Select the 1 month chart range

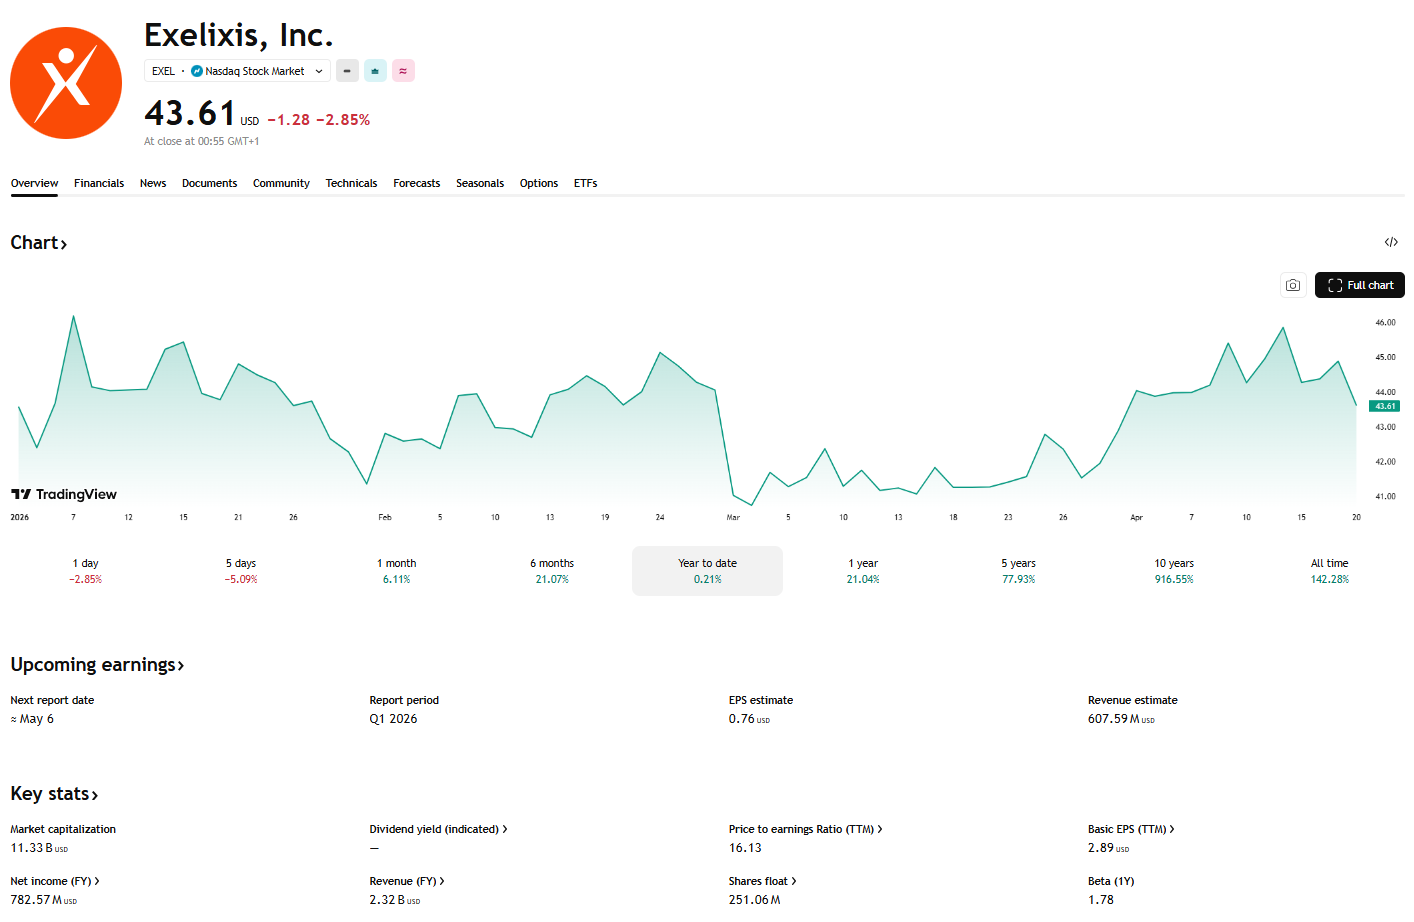[397, 571]
